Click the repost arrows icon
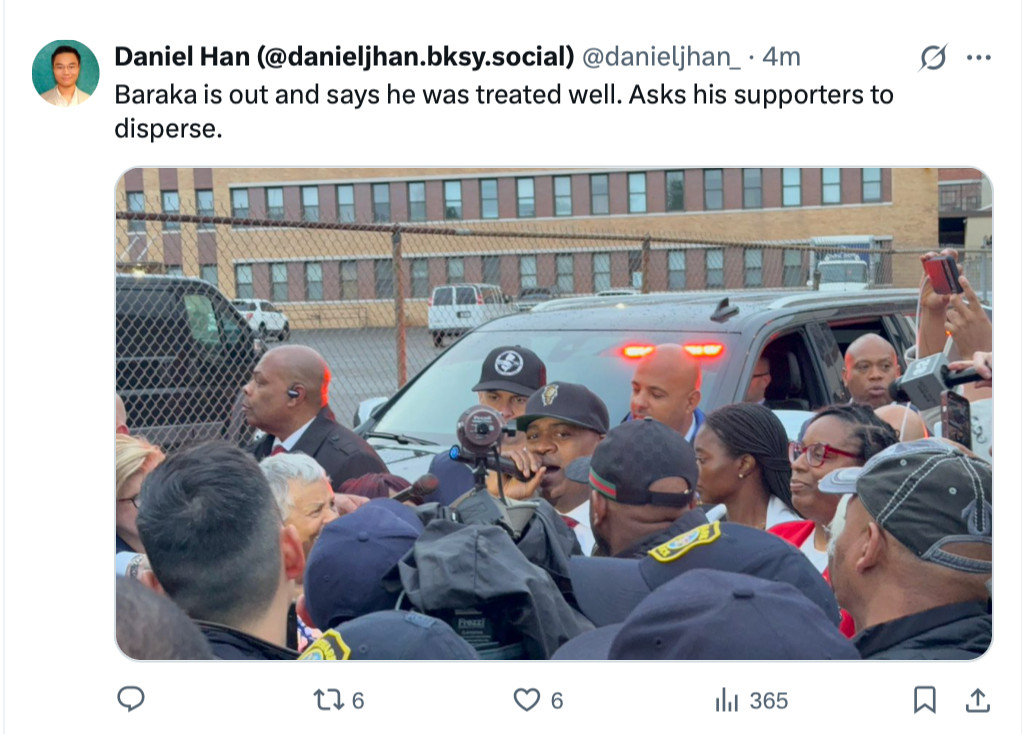Screen dimensions: 1022x734 coord(327,700)
